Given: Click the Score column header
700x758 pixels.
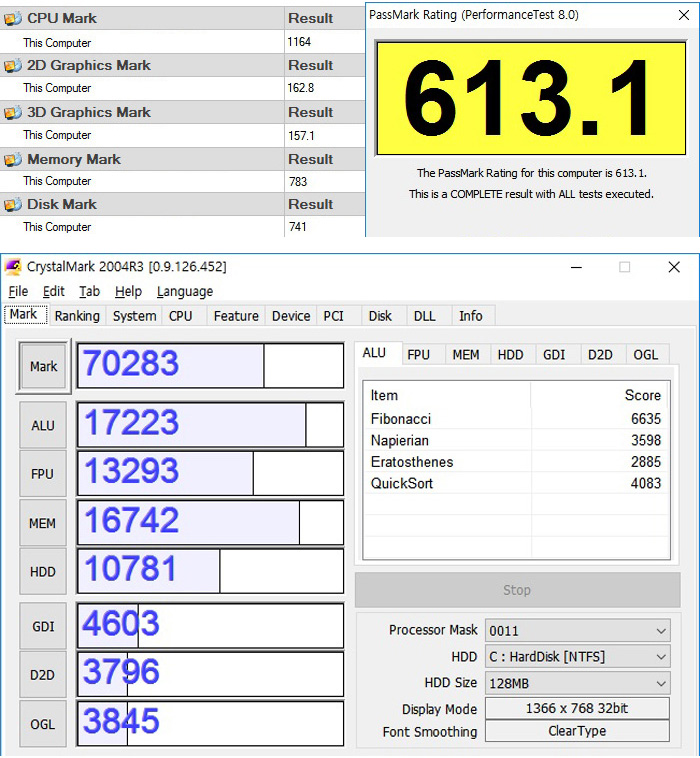Looking at the screenshot, I should point(599,395).
